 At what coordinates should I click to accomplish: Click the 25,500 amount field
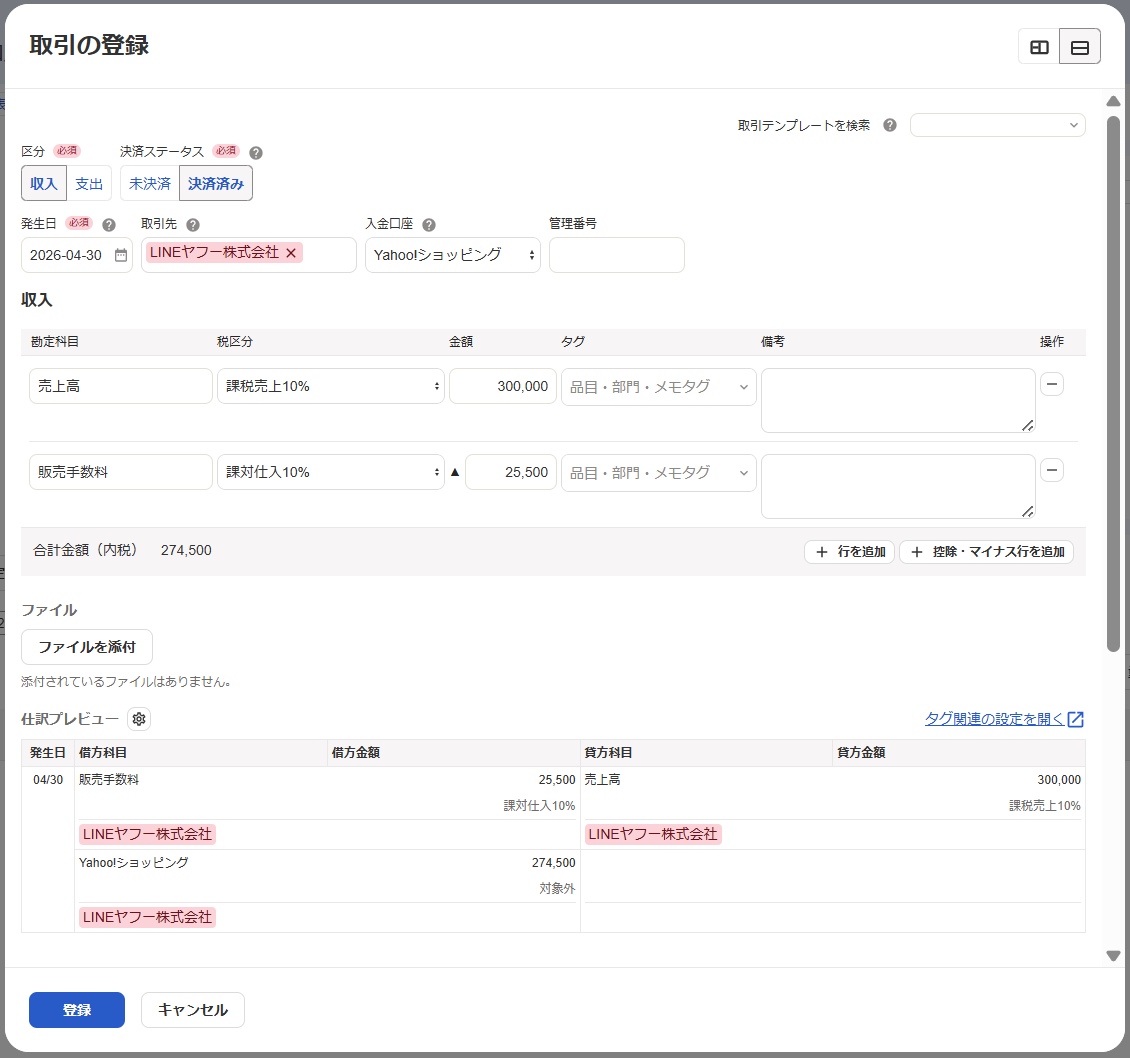(x=511, y=472)
